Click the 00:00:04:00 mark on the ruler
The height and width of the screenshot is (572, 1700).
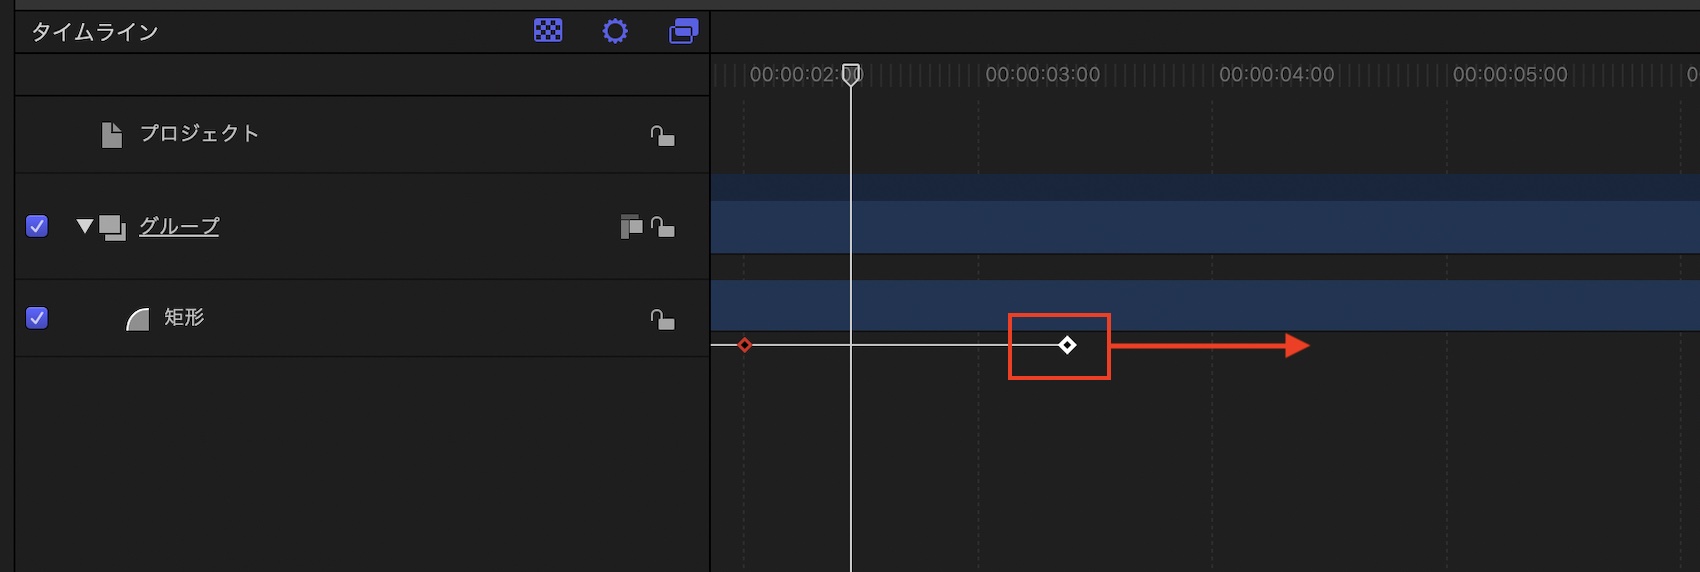[x=1276, y=75]
